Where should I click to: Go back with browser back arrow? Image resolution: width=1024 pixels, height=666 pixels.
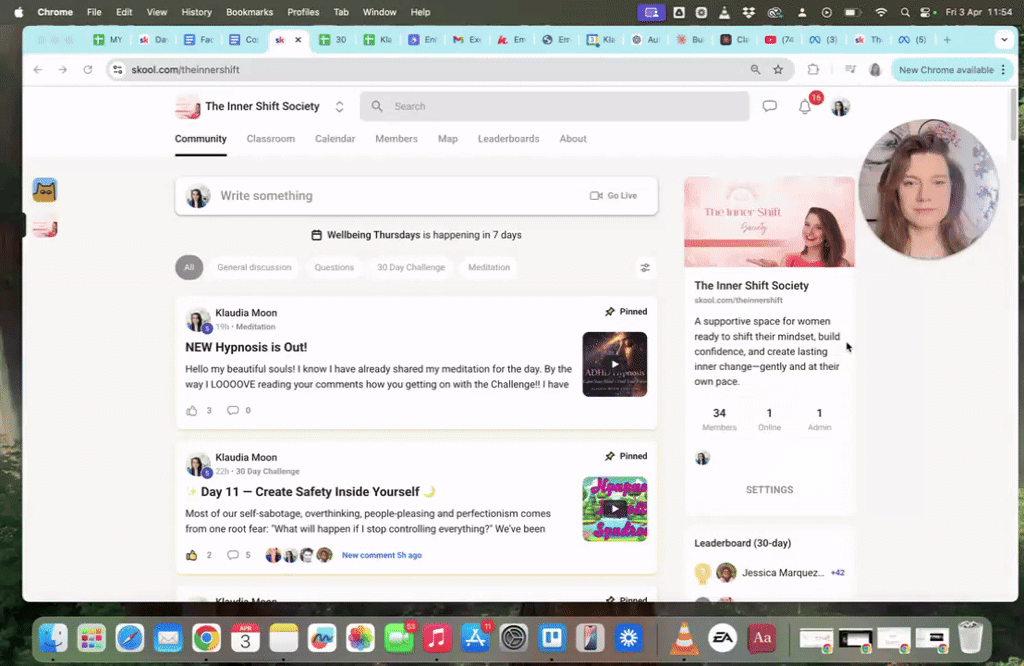coord(38,70)
